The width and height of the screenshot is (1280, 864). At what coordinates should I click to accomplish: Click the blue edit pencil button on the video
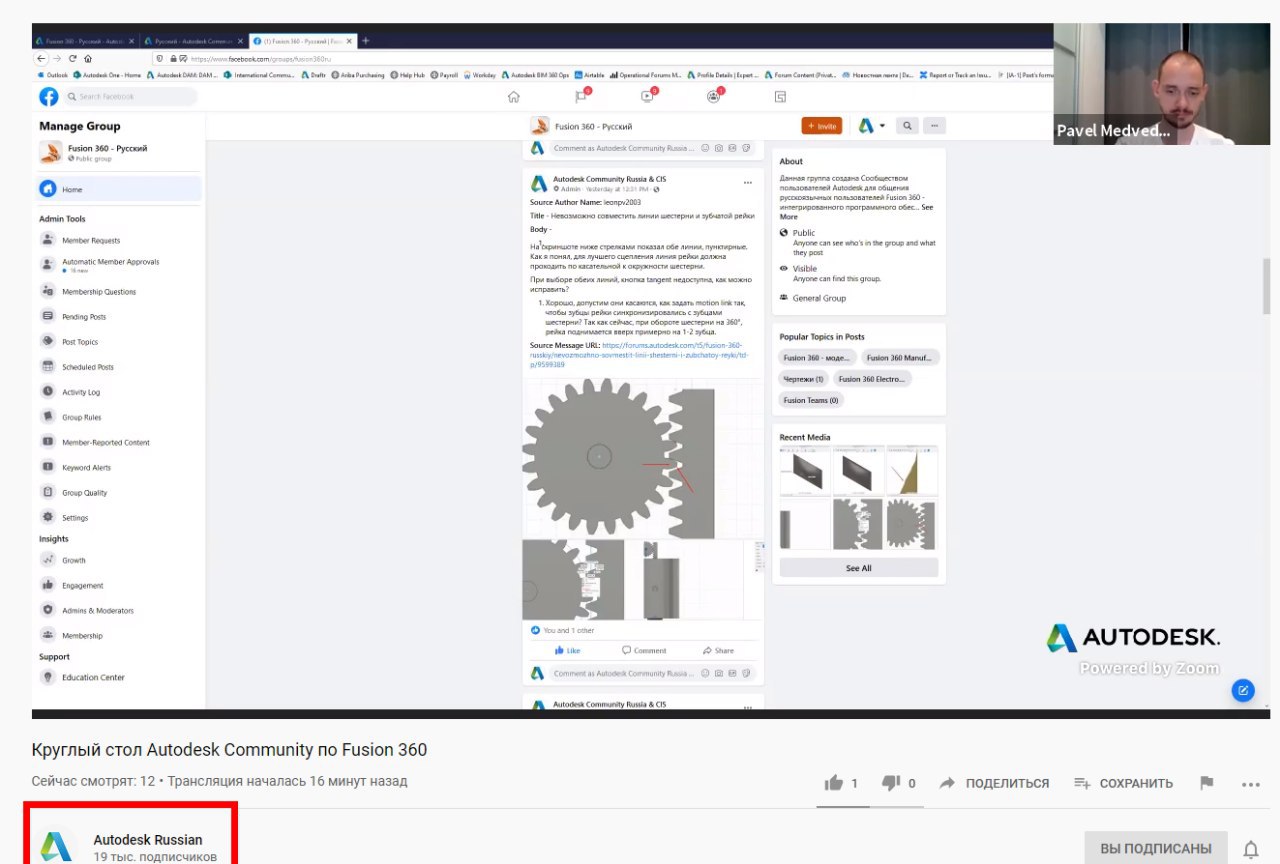[x=1242, y=690]
